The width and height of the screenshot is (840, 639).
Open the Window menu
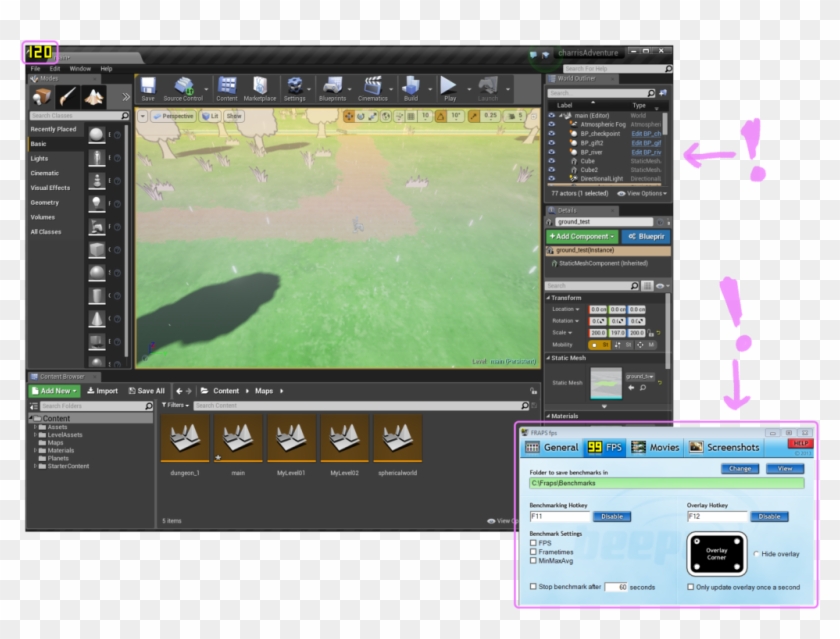(80, 69)
